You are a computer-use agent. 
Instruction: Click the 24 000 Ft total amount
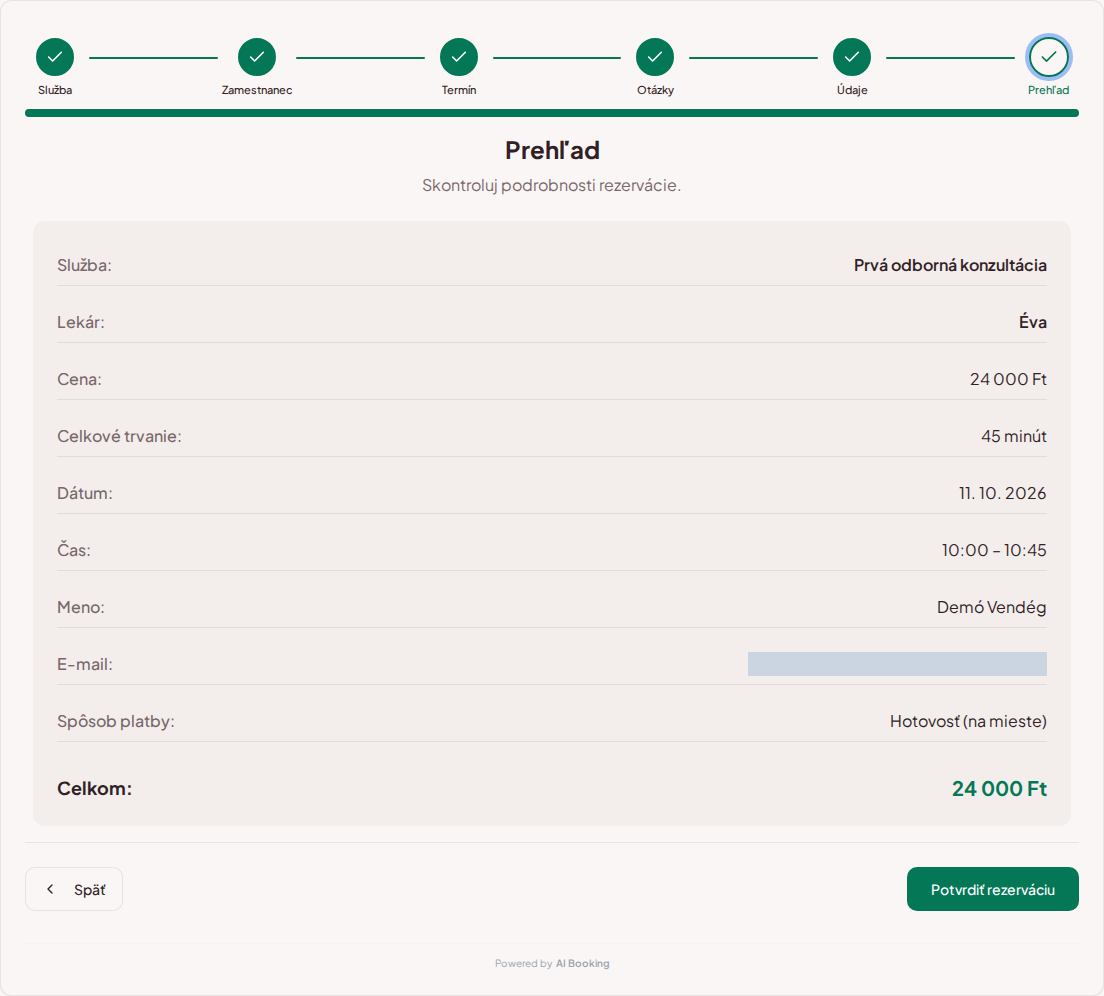tap(999, 788)
